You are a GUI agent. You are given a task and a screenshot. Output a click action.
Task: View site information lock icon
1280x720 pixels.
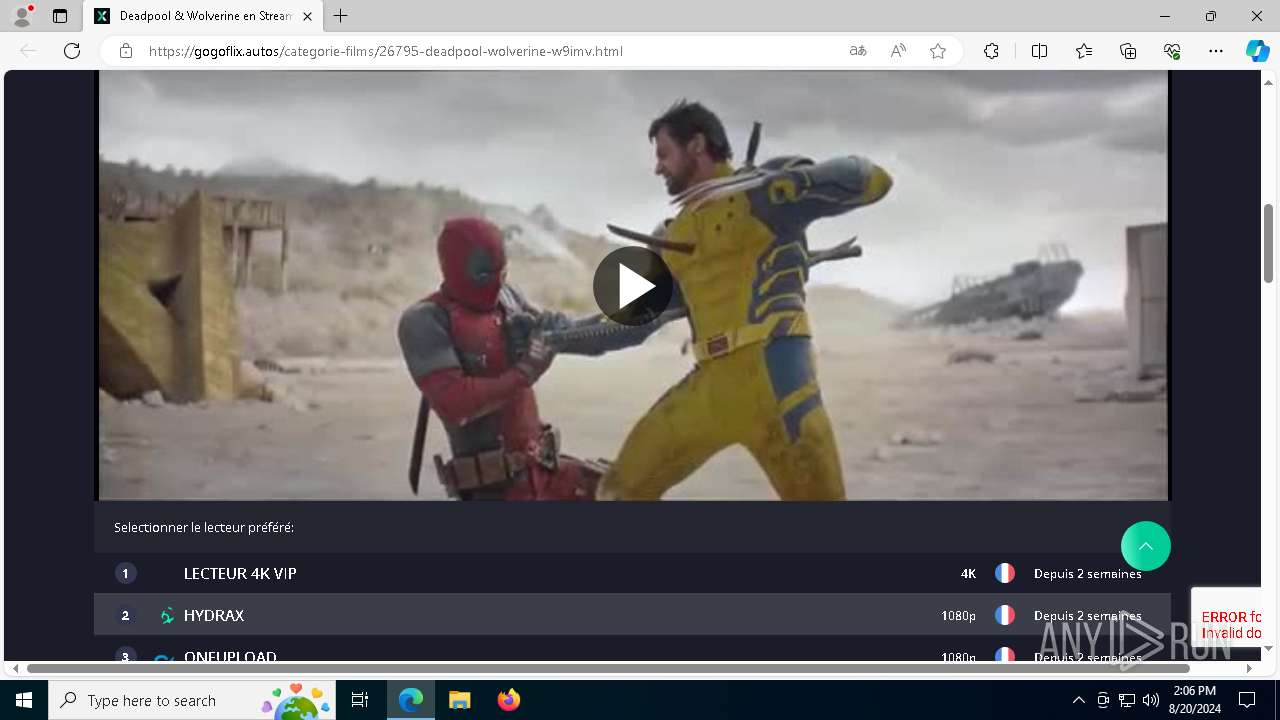coord(126,51)
